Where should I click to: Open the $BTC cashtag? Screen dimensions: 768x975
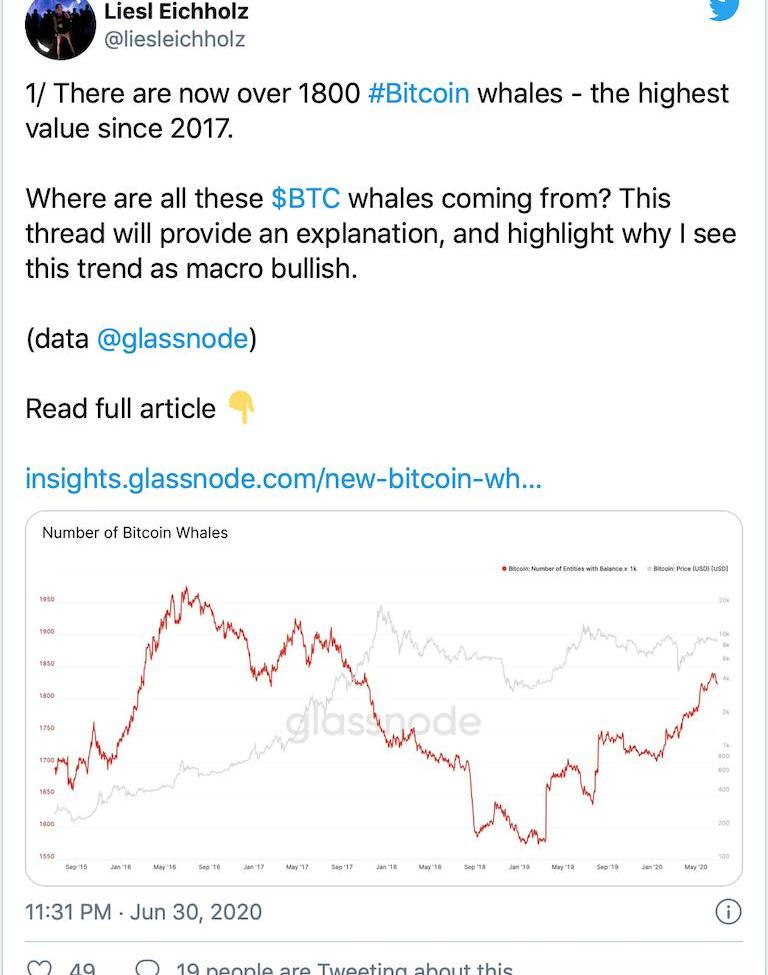(x=306, y=198)
